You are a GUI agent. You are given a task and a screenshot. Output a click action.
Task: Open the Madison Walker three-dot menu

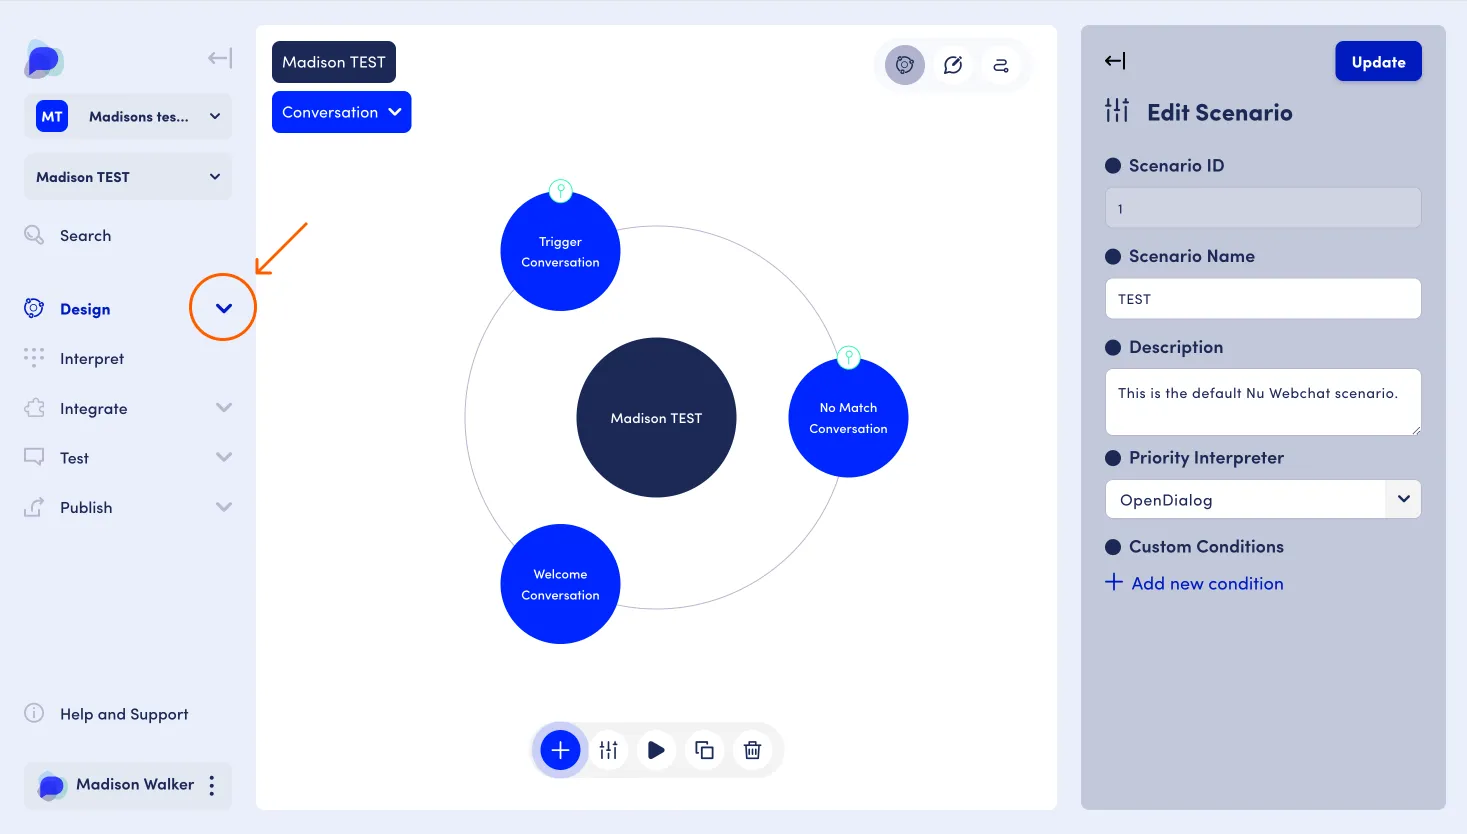212,785
